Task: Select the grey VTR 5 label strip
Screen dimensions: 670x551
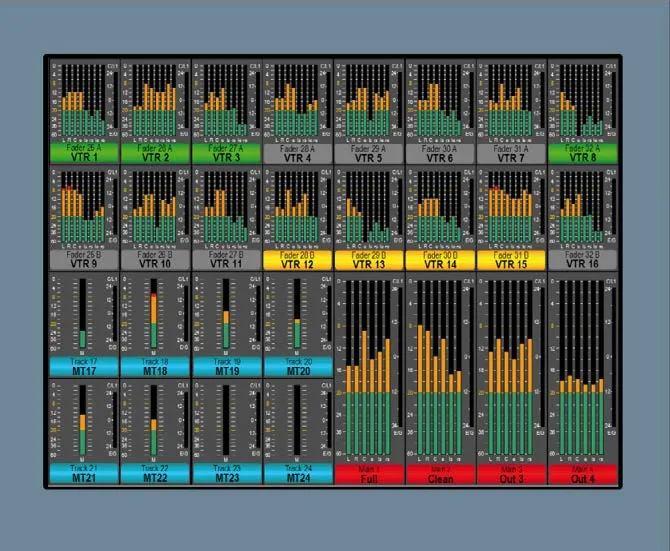Action: pos(369,153)
